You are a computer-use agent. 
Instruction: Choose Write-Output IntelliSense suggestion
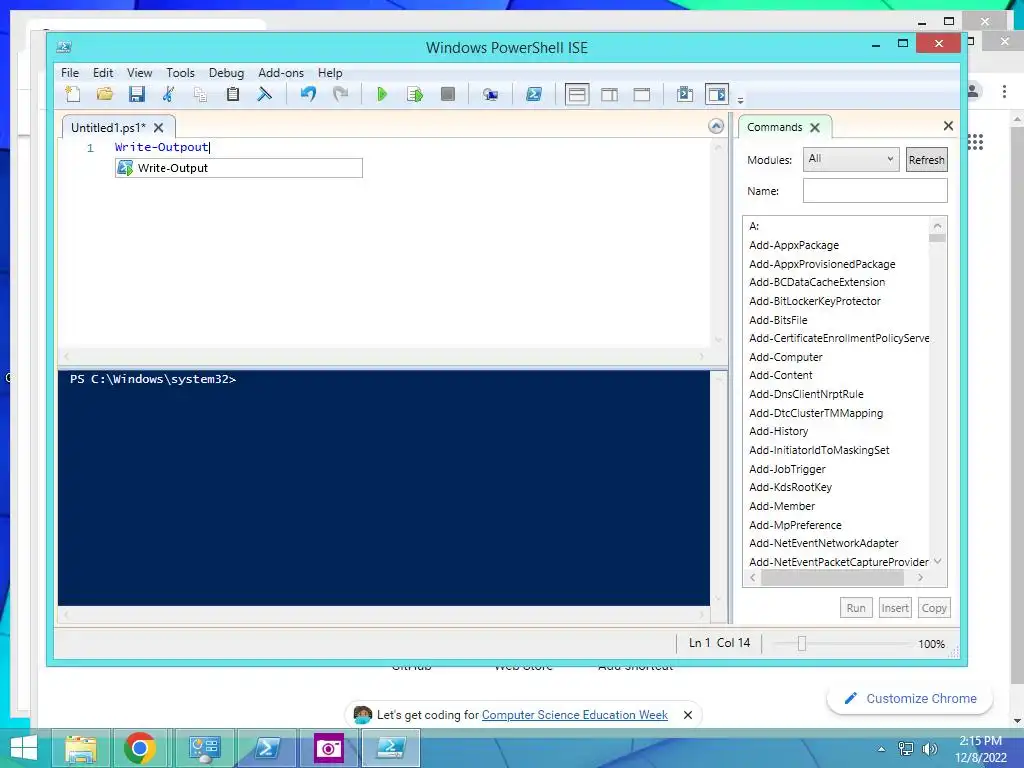pyautogui.click(x=238, y=168)
